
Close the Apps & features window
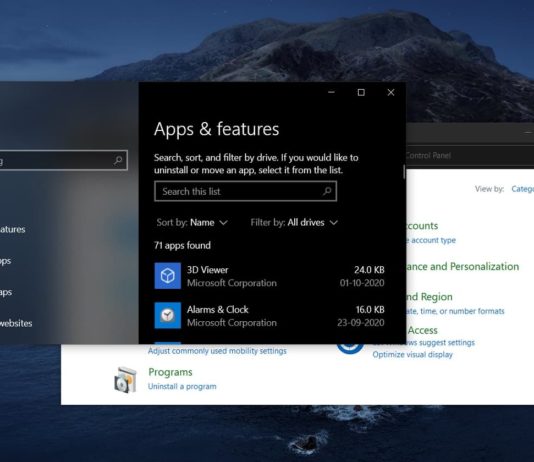point(391,93)
